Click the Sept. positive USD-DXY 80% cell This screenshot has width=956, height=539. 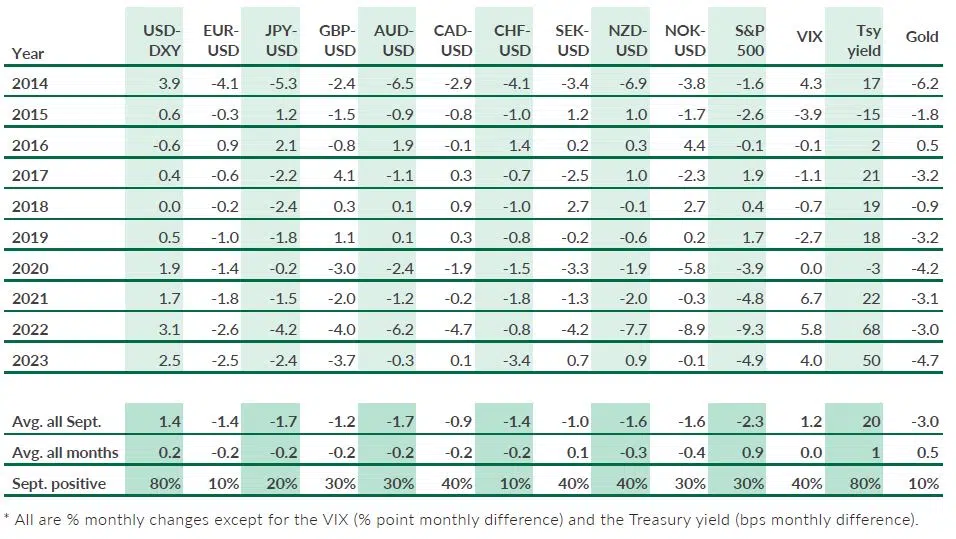point(165,484)
